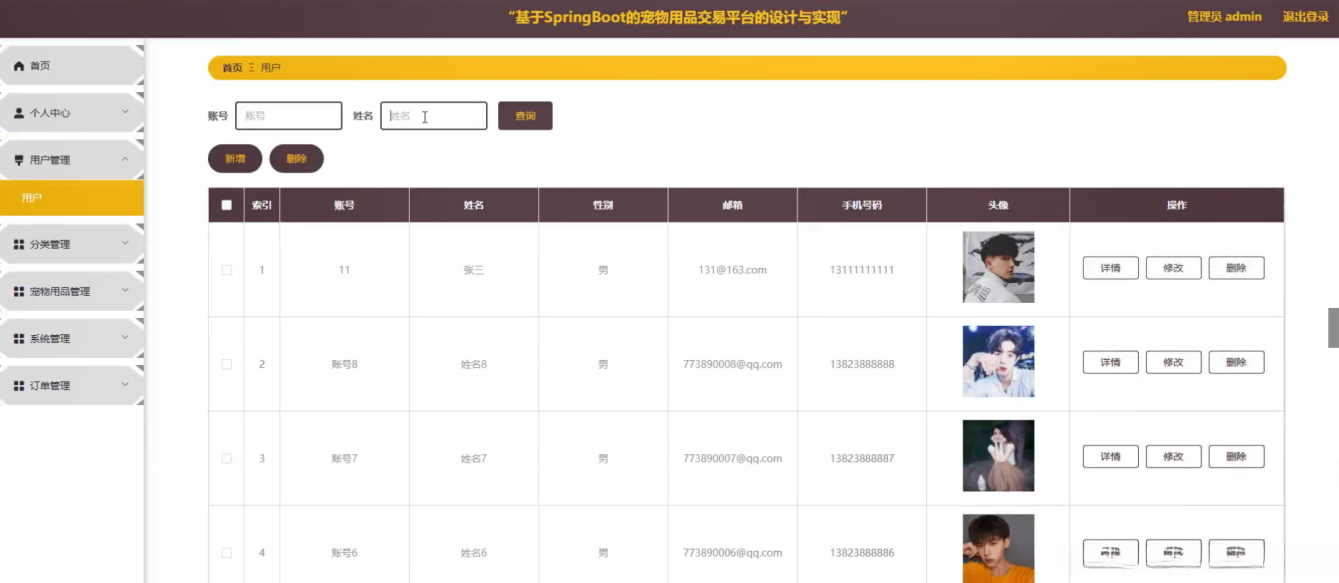Expand the 个人中心 menu chevron
This screenshot has width=1339, height=583.
tap(125, 112)
